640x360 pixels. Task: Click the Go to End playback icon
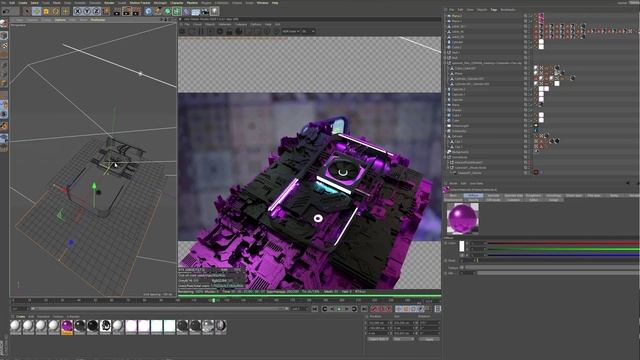pos(364,309)
